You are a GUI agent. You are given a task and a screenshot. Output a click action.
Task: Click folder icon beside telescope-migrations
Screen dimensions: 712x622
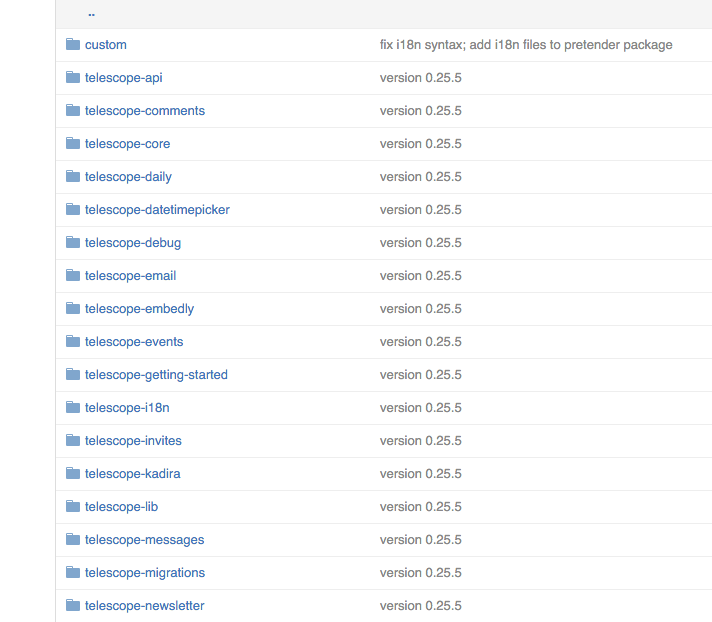click(73, 572)
